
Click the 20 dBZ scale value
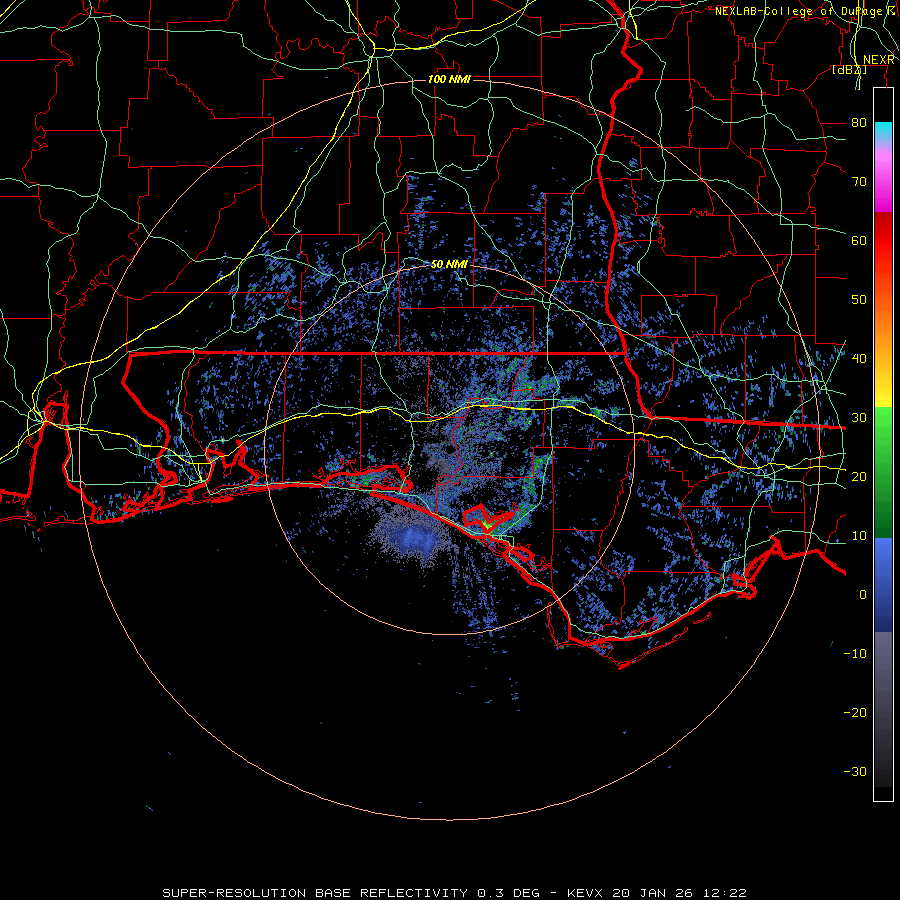pos(859,476)
